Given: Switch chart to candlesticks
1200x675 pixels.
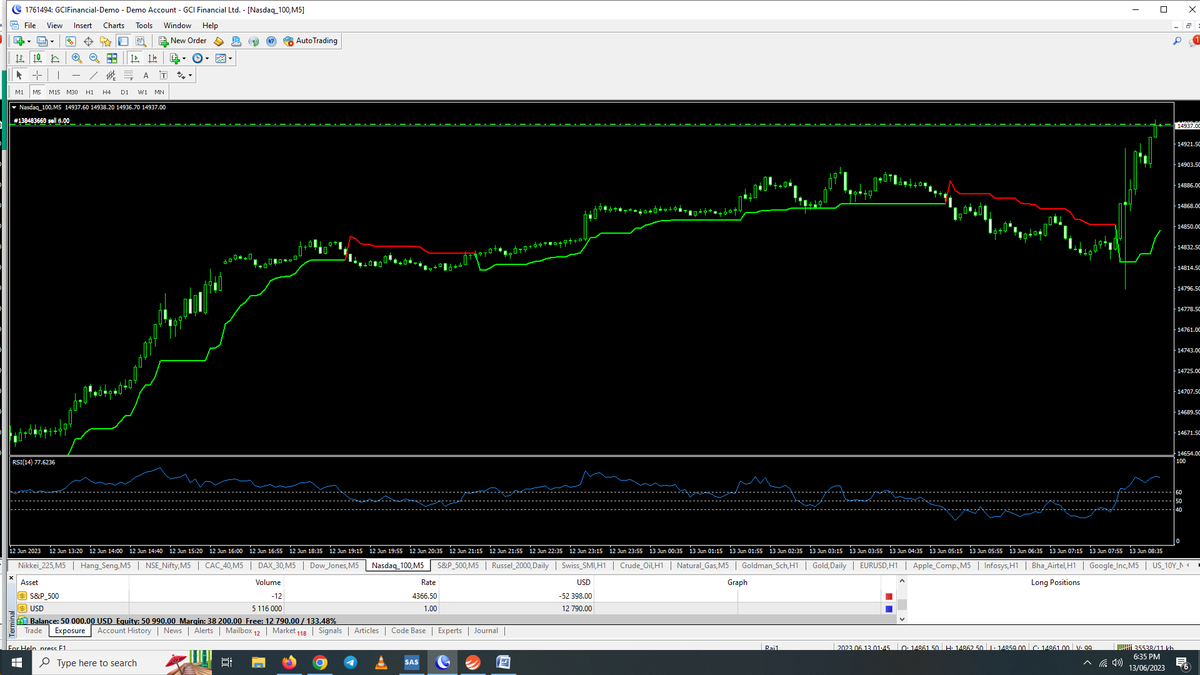Looking at the screenshot, I should coord(37,58).
